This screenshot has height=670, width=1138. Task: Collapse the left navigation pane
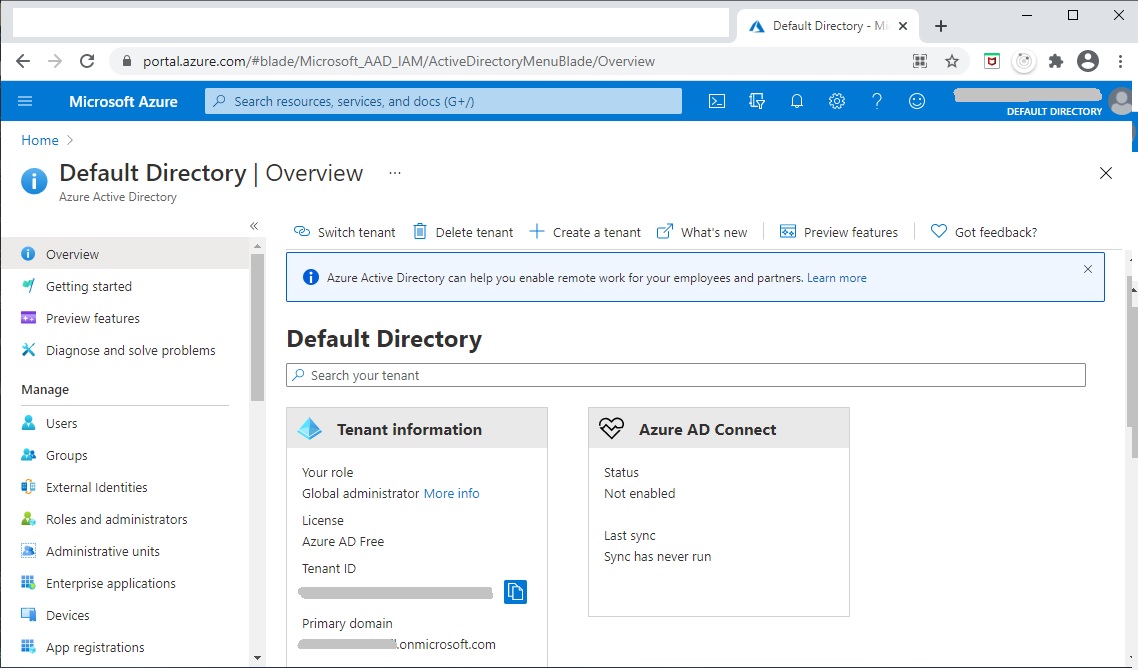point(254,225)
